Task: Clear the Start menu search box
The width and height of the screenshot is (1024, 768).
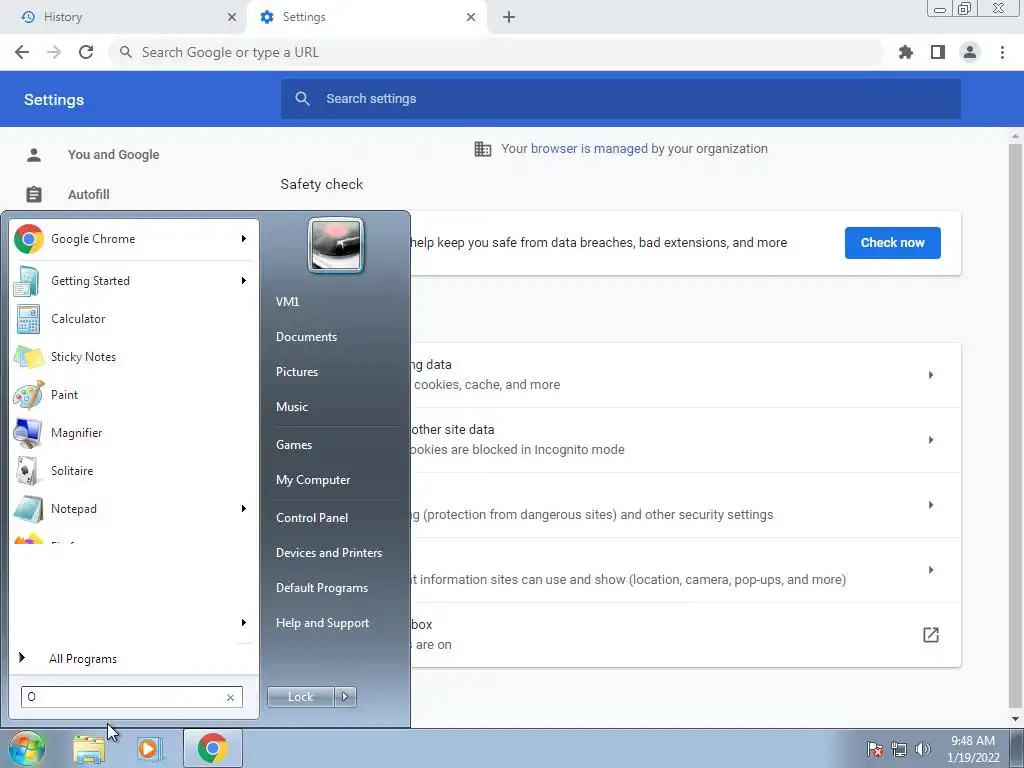Action: point(231,697)
